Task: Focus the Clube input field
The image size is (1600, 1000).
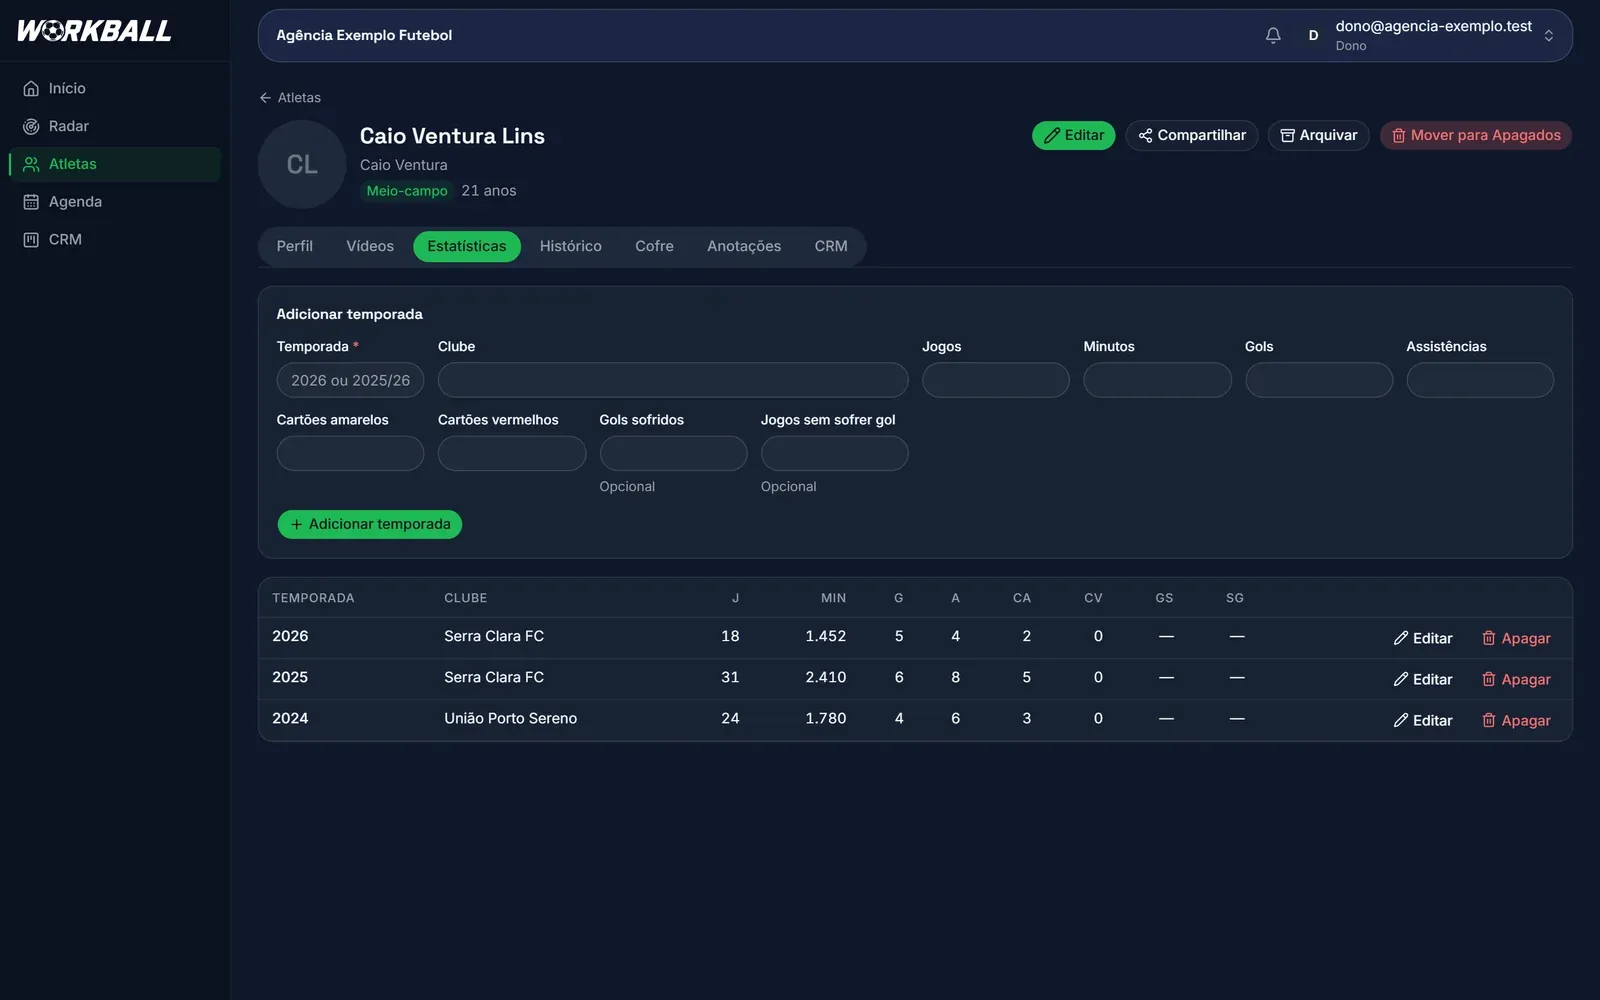Action: coord(673,380)
